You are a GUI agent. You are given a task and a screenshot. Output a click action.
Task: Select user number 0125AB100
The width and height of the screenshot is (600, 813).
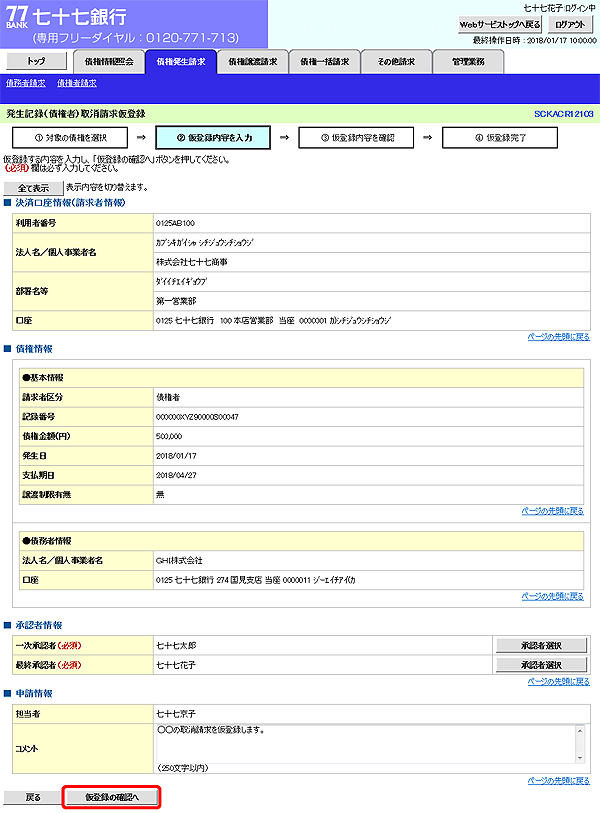click(175, 223)
